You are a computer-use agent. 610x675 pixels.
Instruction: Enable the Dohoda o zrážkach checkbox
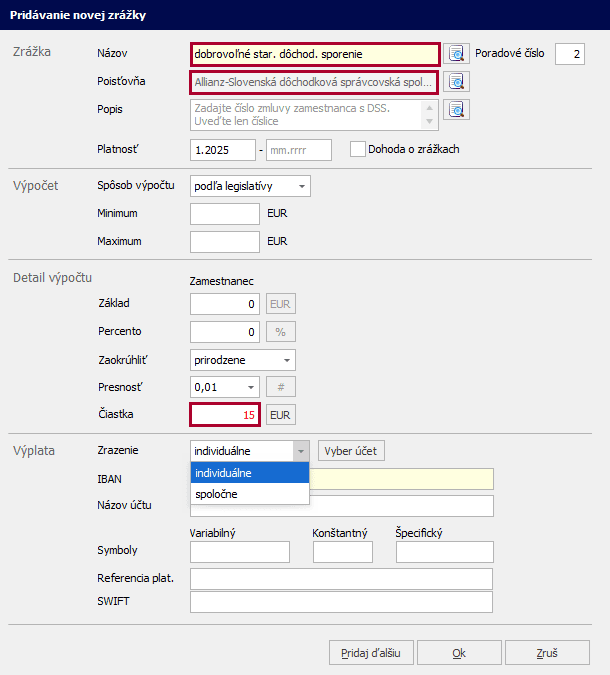click(358, 150)
